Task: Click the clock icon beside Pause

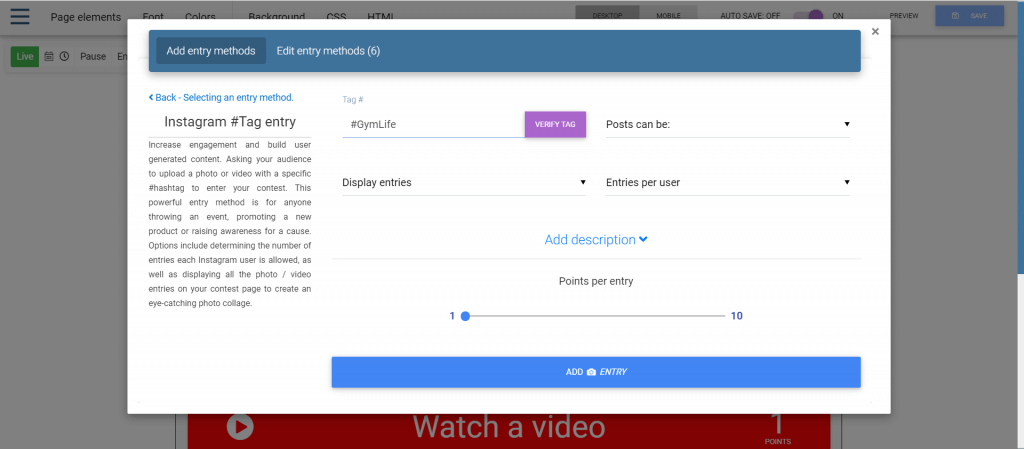Action: [x=64, y=57]
